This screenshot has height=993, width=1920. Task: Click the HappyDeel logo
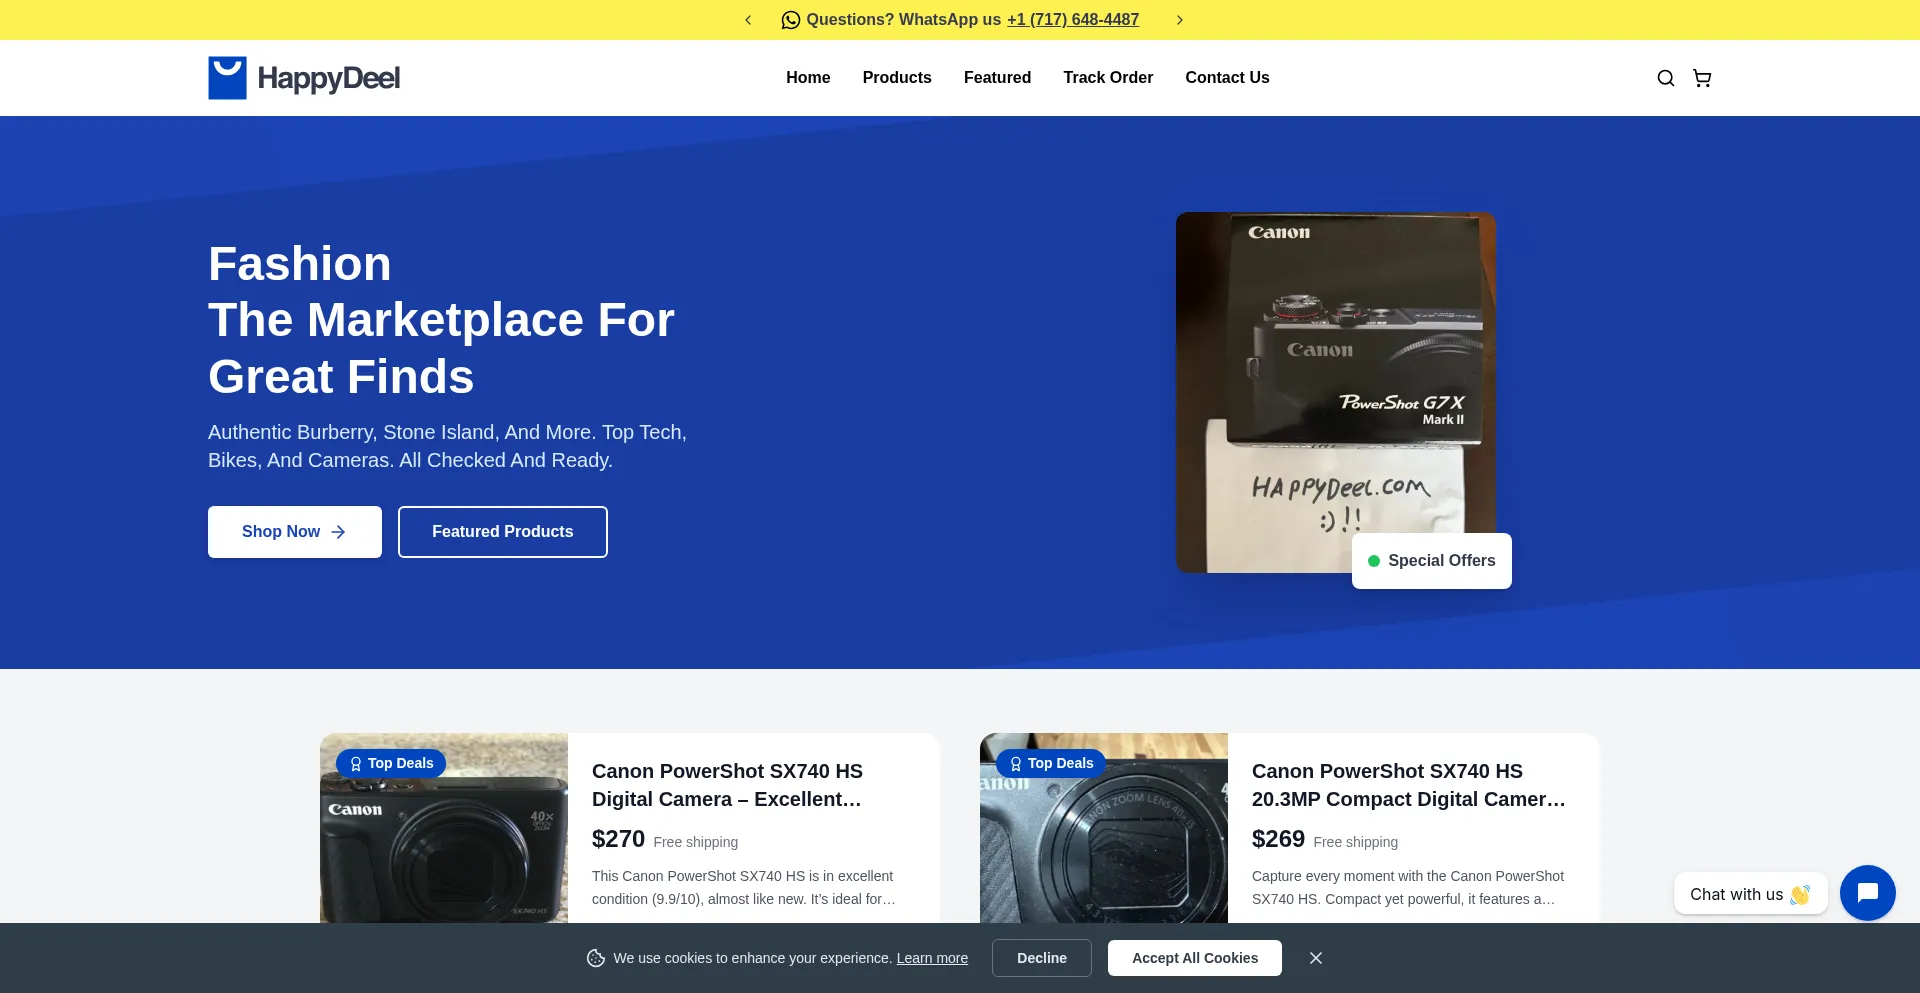[x=303, y=77]
